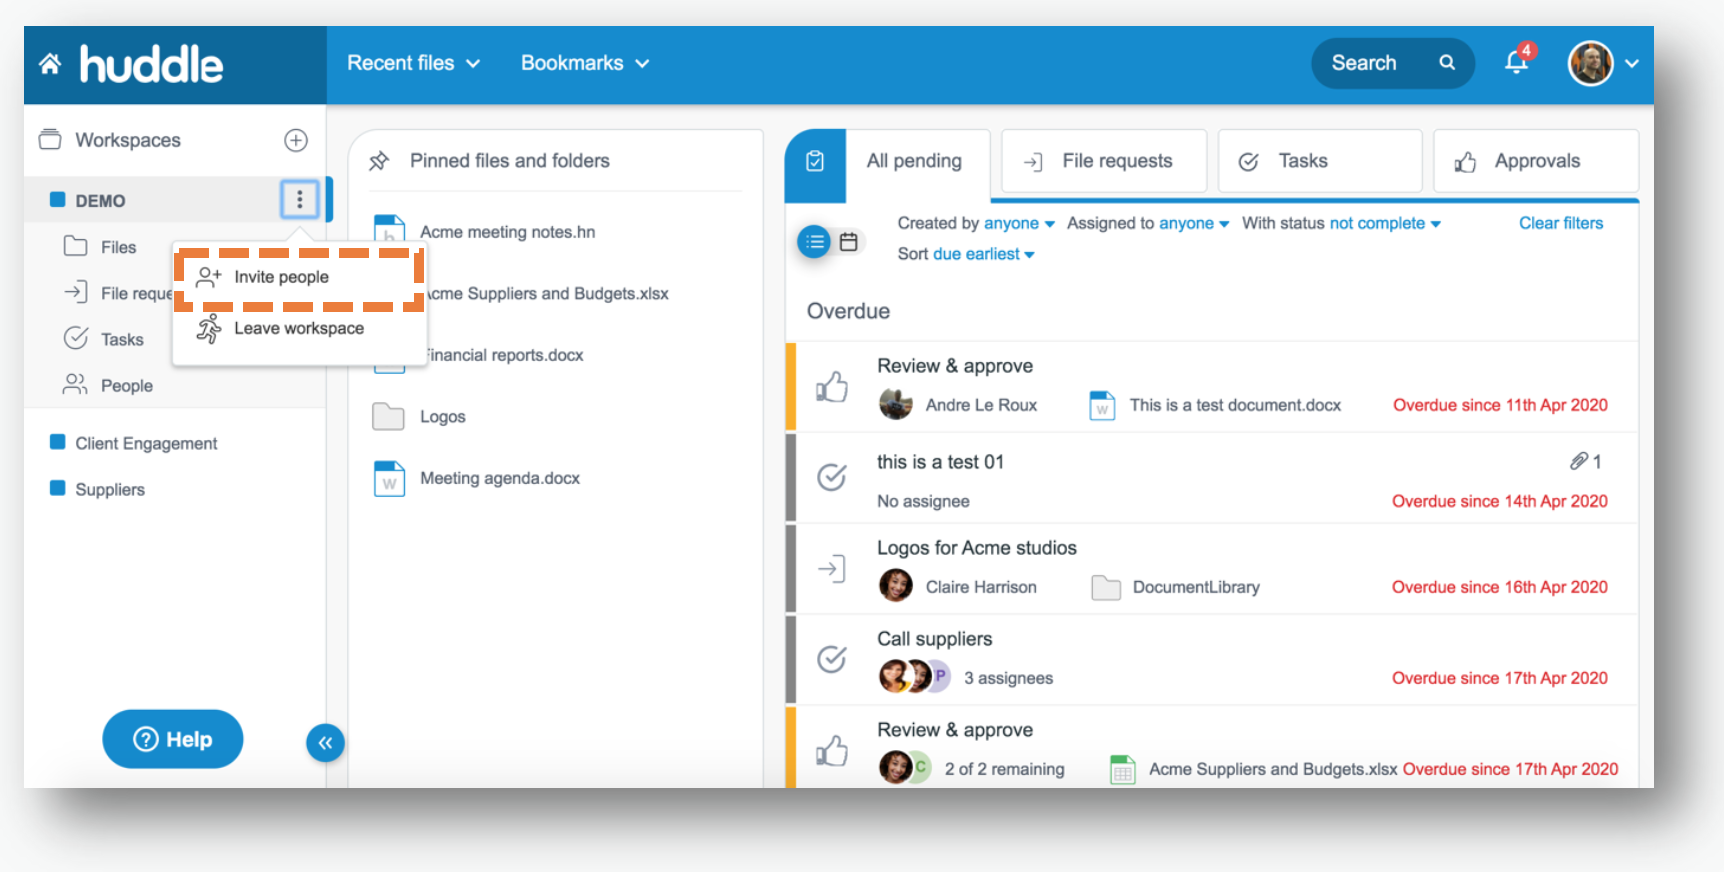The image size is (1724, 872).
Task: Open the Bookmarks dropdown
Action: coord(585,63)
